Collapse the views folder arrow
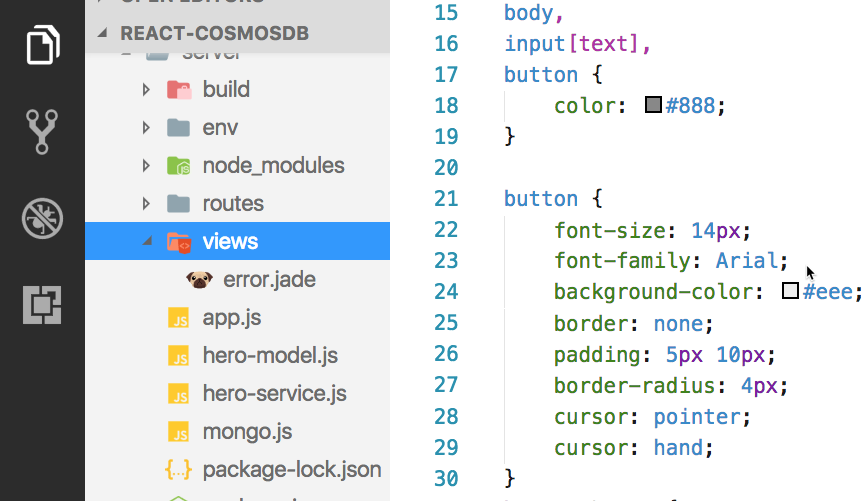Screen dimensions: 862x501 pos(147,241)
